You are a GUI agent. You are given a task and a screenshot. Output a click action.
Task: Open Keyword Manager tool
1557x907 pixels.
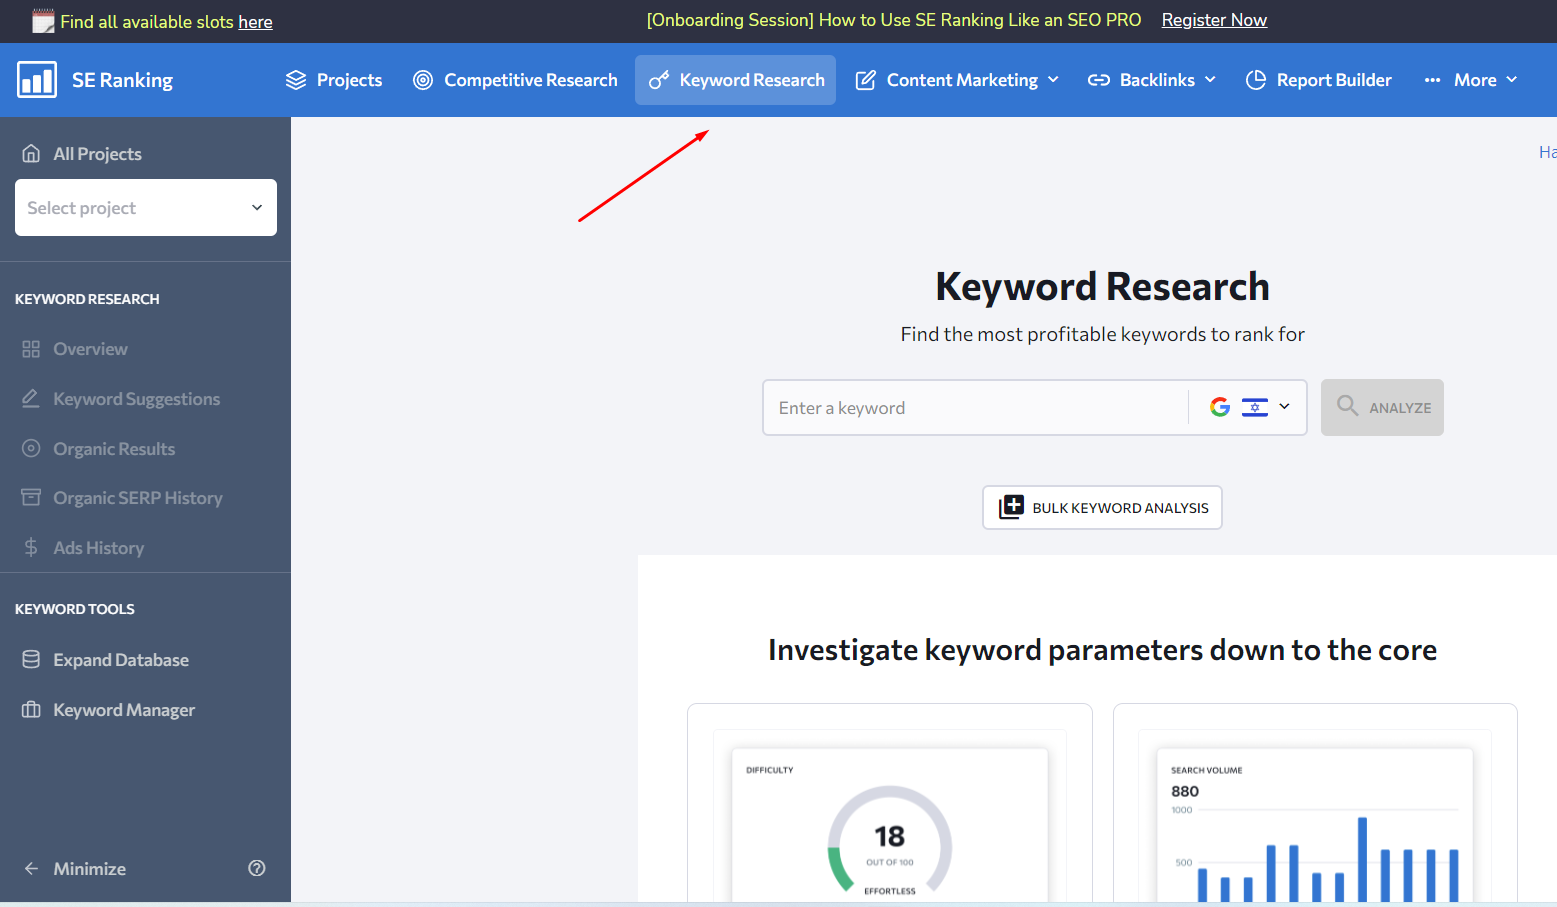tap(124, 710)
